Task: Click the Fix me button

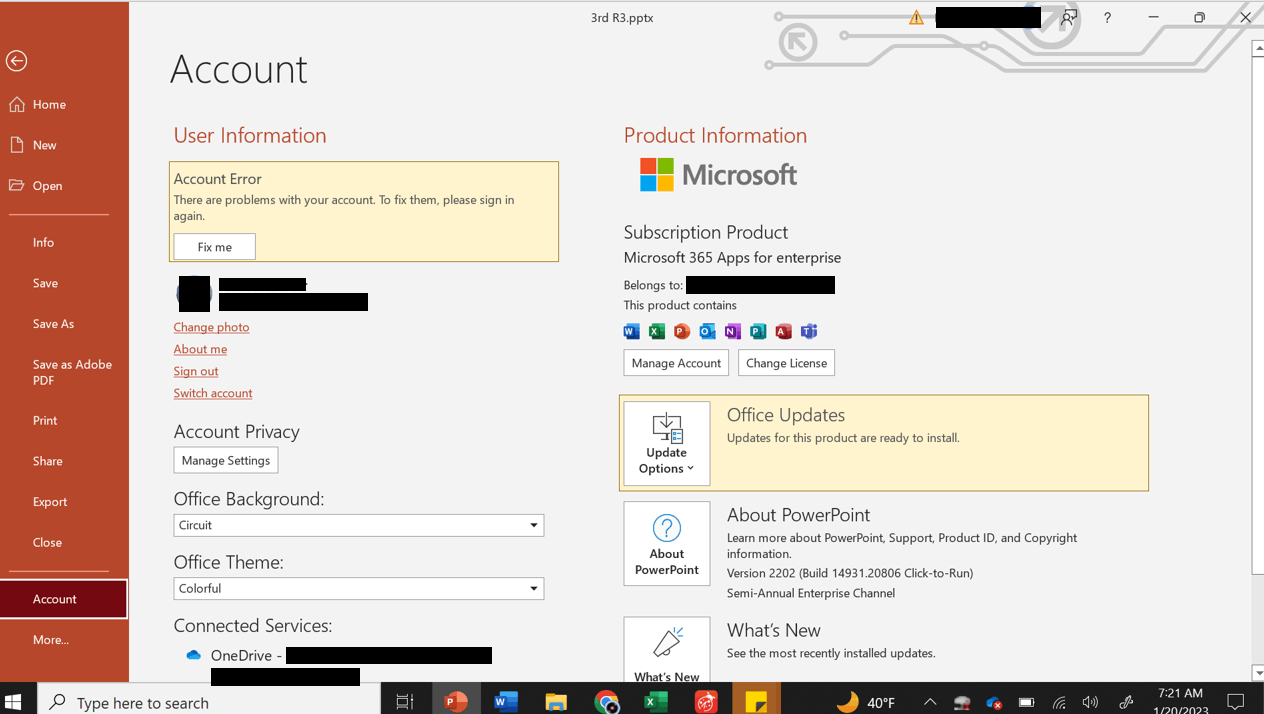Action: (x=214, y=247)
